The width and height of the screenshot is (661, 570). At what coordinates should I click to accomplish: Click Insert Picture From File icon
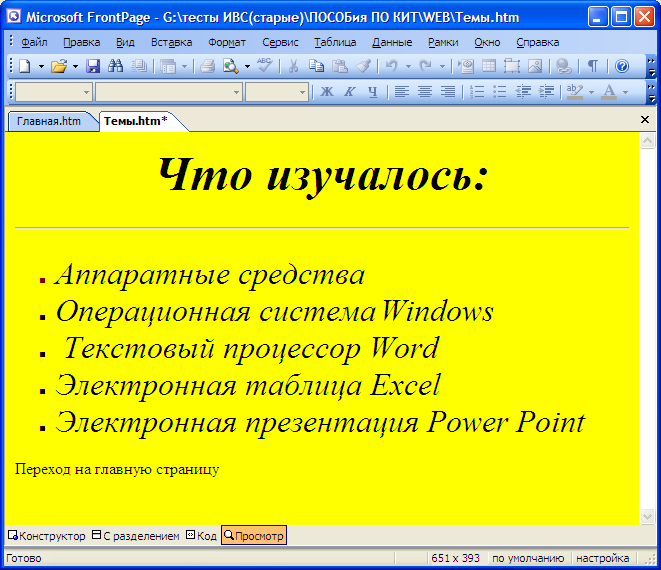click(x=535, y=66)
